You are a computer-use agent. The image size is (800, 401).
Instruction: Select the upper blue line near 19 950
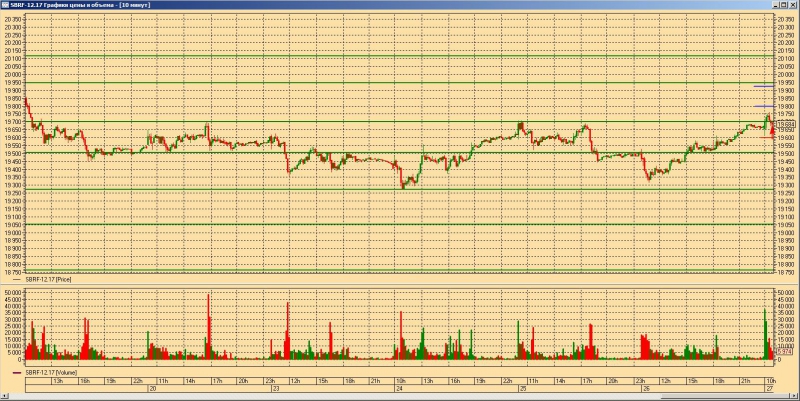click(764, 86)
